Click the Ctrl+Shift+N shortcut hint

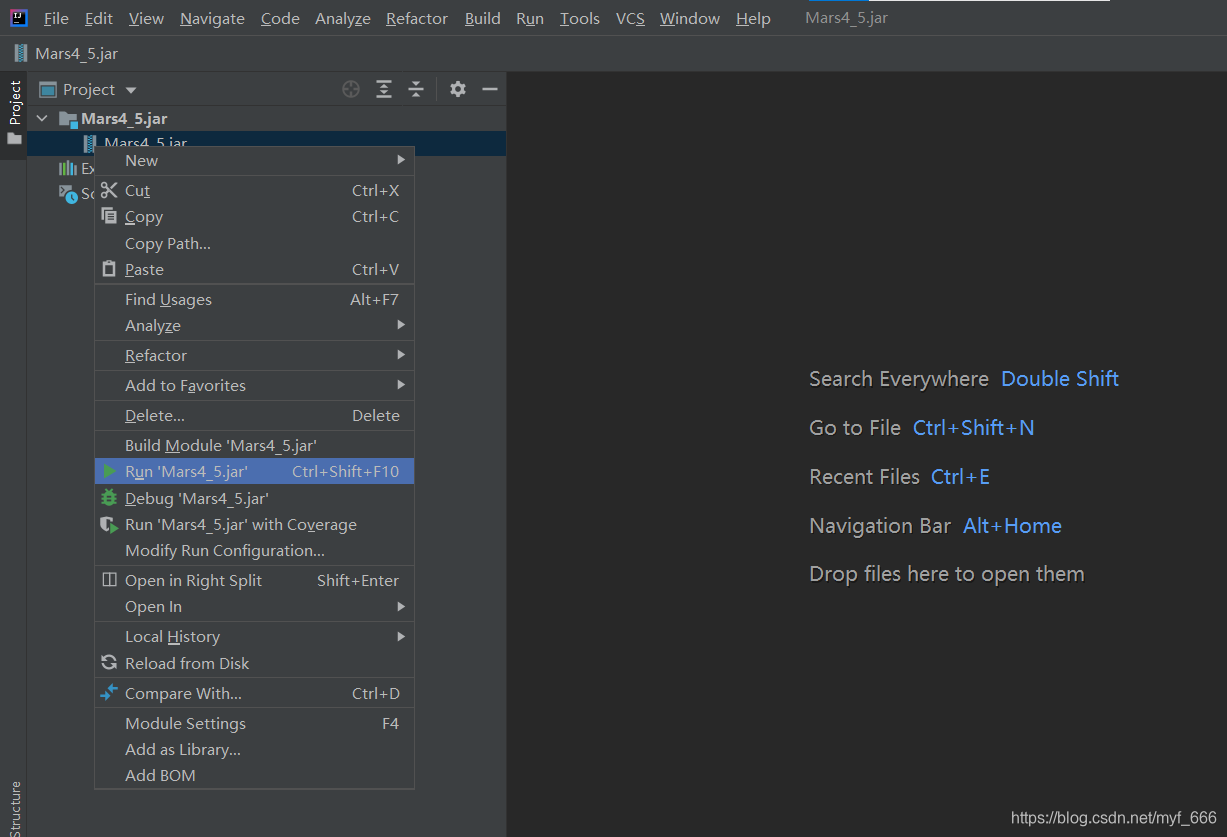pos(974,428)
